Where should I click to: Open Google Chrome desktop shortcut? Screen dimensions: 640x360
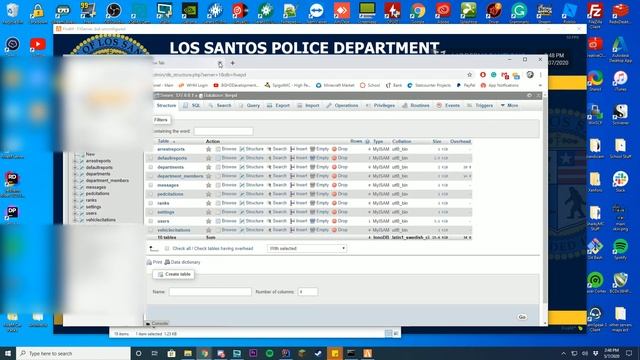point(418,11)
